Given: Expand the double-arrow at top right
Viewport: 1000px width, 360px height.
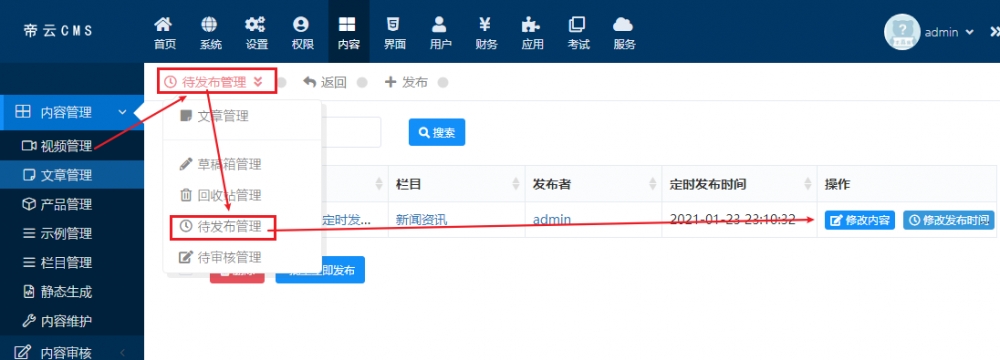Looking at the screenshot, I should [994, 32].
